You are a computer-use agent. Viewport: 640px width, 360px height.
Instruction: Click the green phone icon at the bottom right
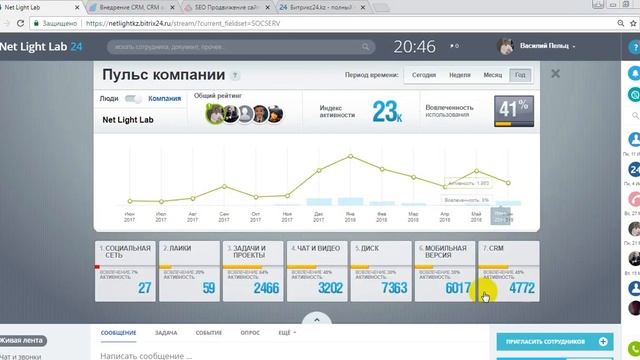[634, 349]
